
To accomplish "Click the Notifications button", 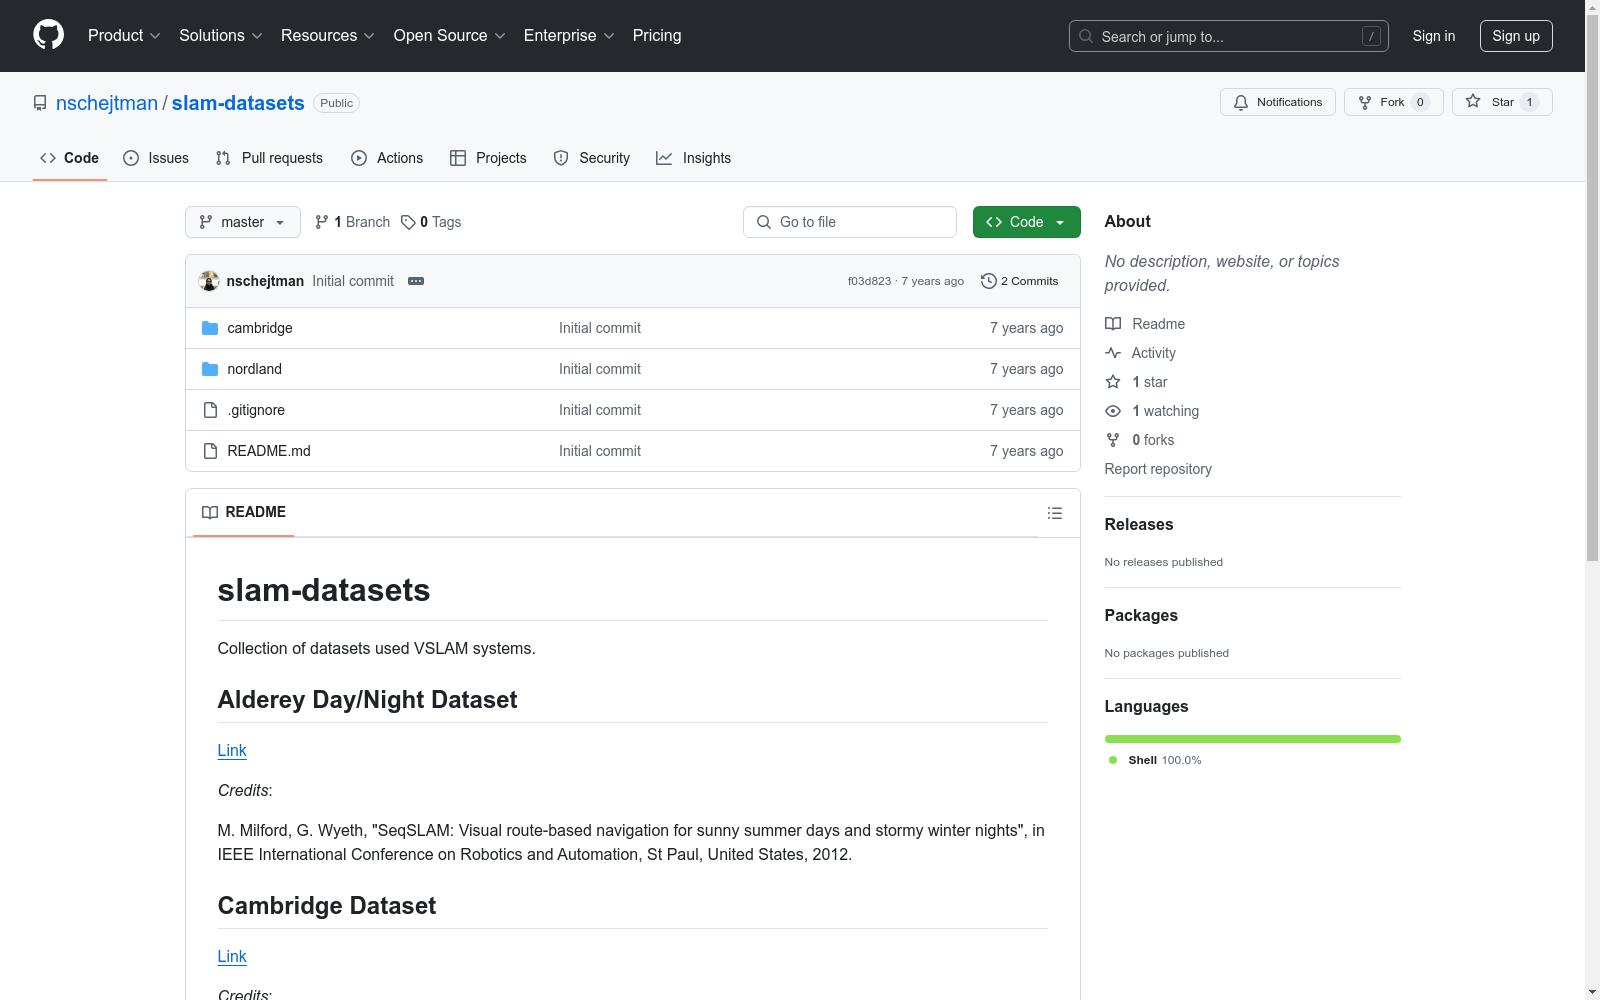I will point(1278,102).
